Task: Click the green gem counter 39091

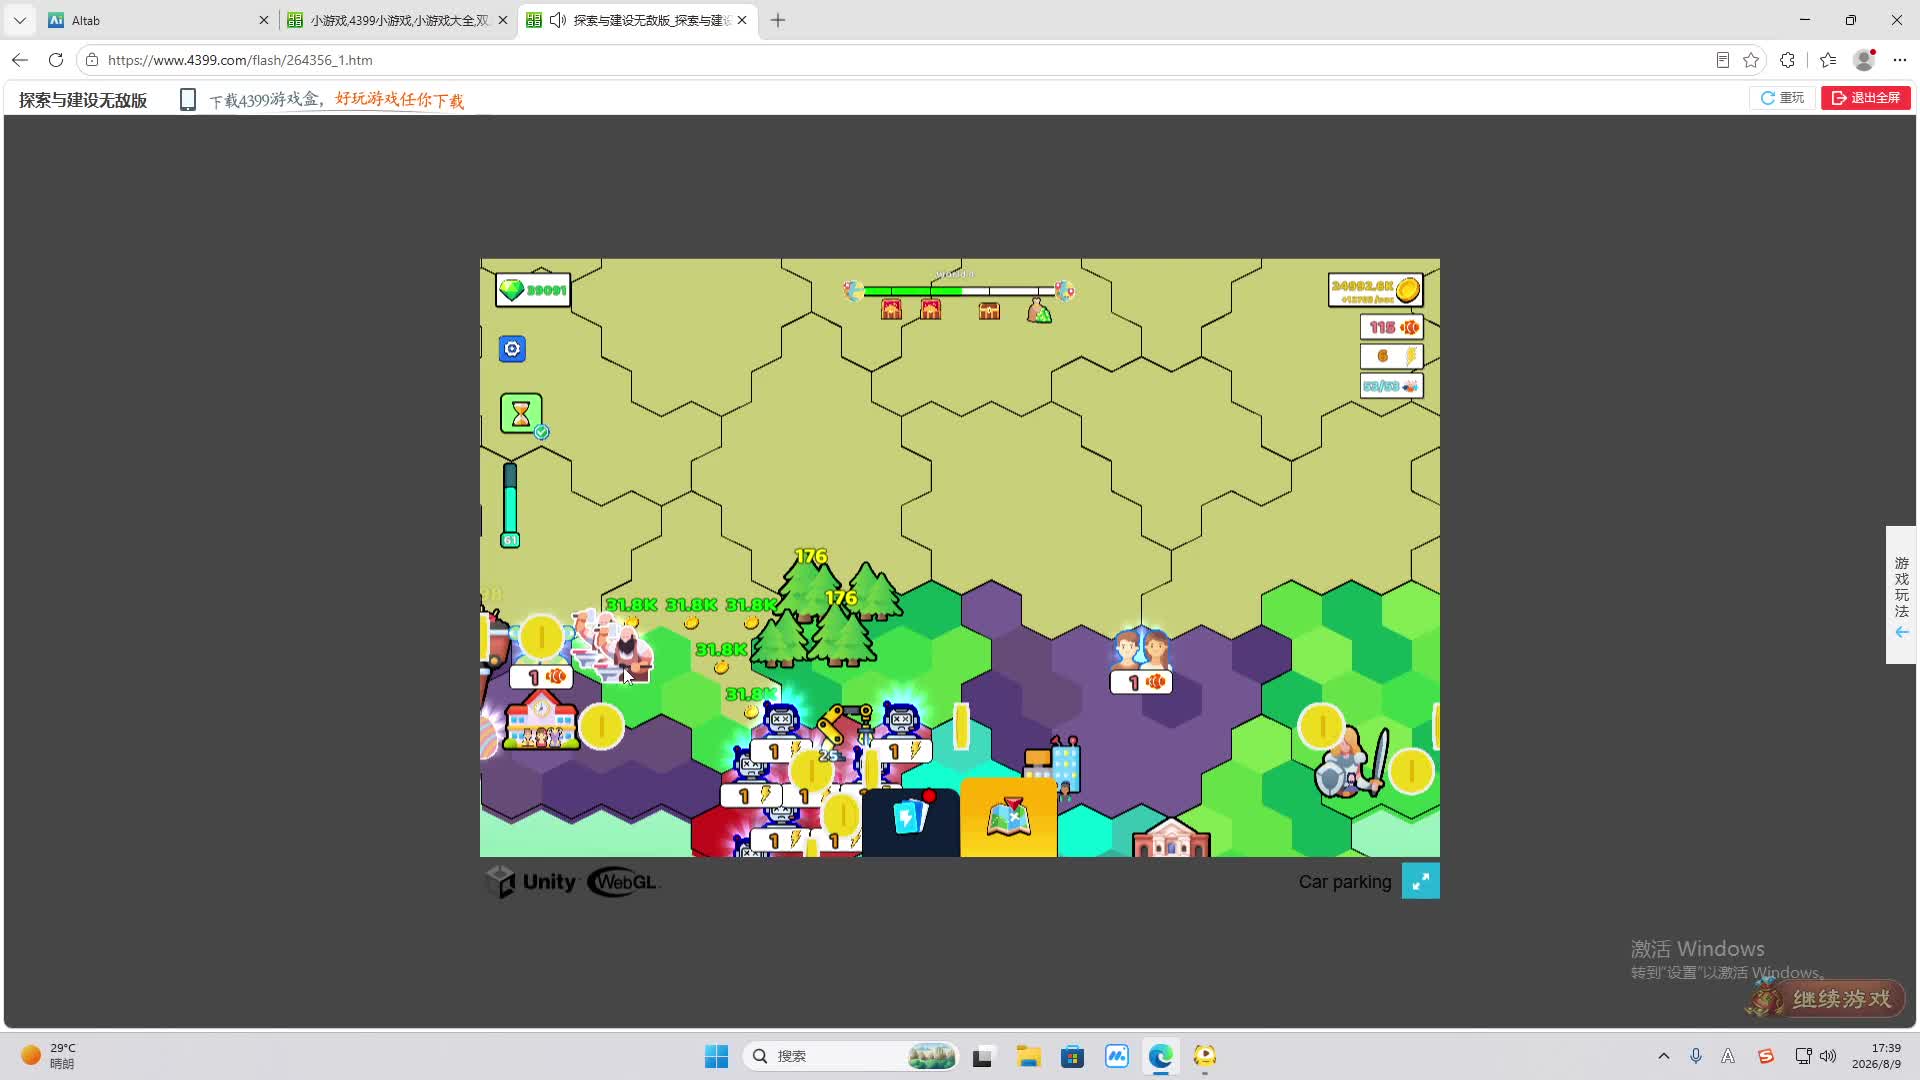Action: point(533,290)
